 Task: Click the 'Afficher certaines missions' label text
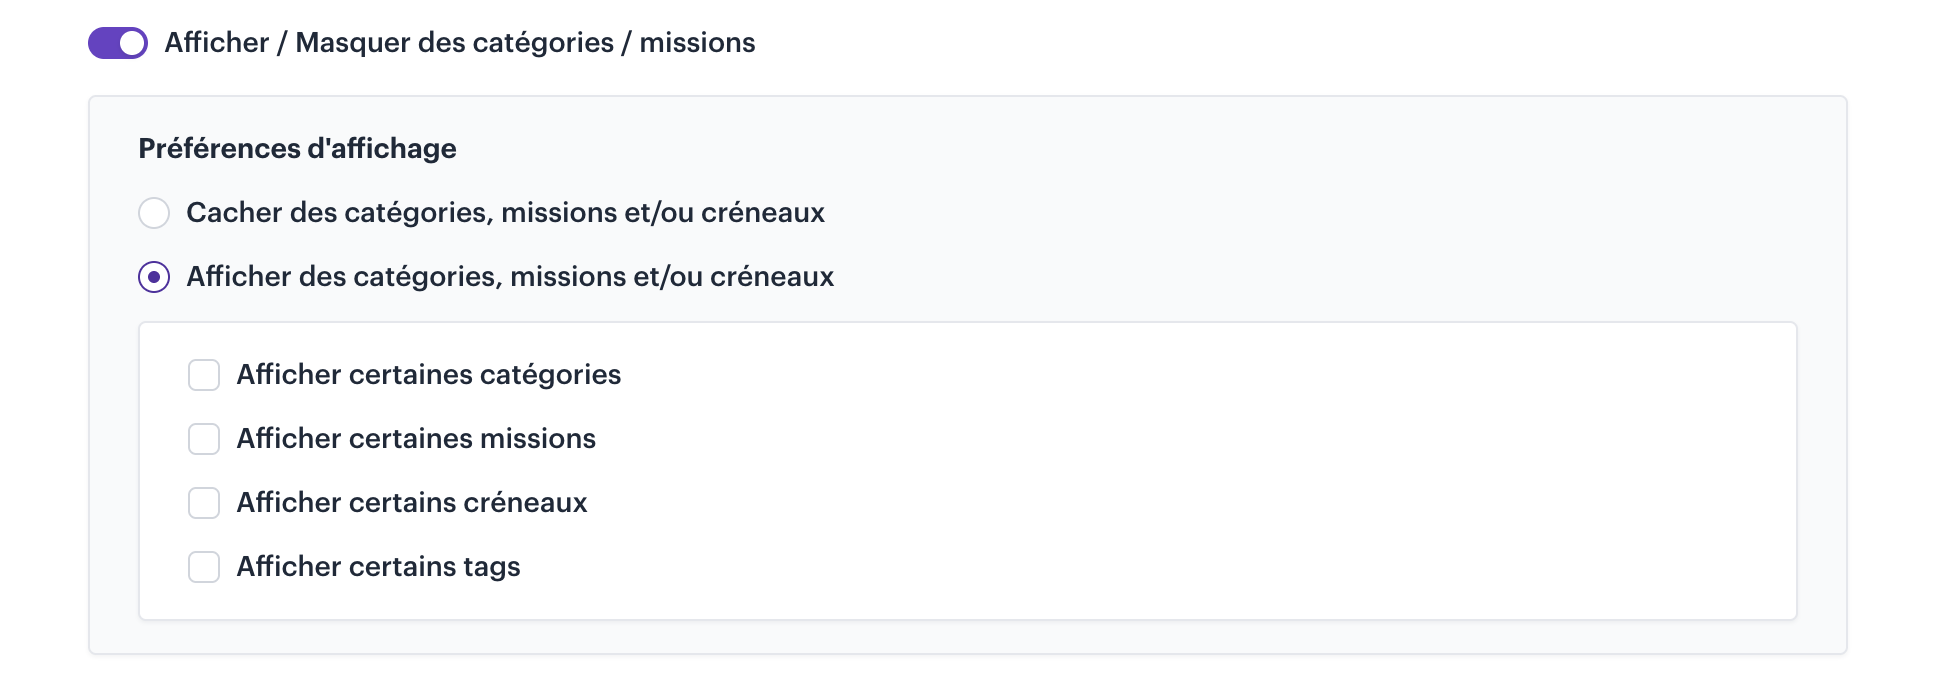pyautogui.click(x=416, y=439)
